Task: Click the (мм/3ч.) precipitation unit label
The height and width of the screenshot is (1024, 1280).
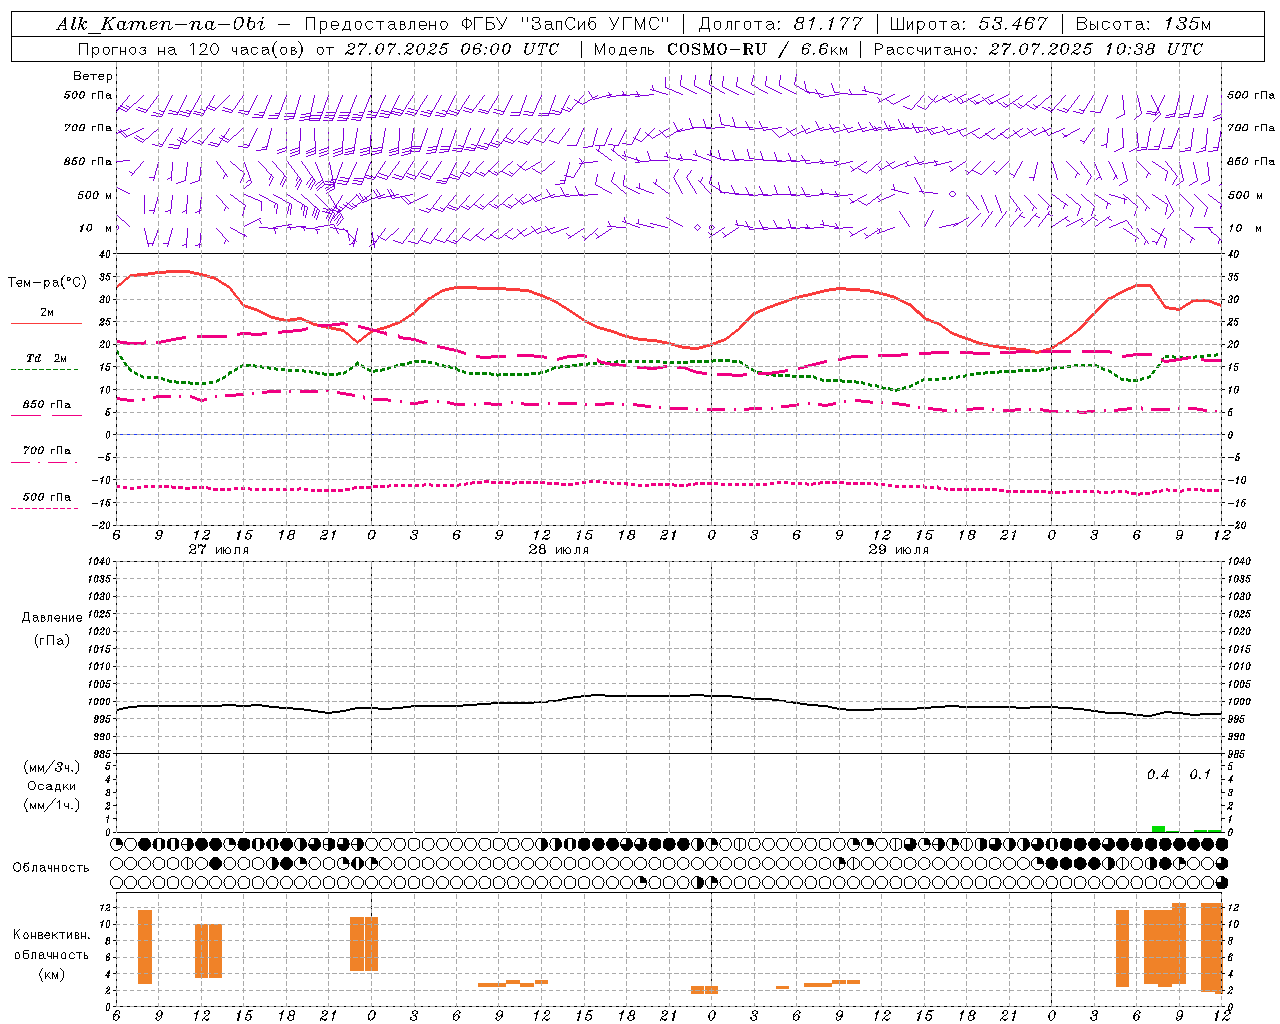Action: [52, 767]
